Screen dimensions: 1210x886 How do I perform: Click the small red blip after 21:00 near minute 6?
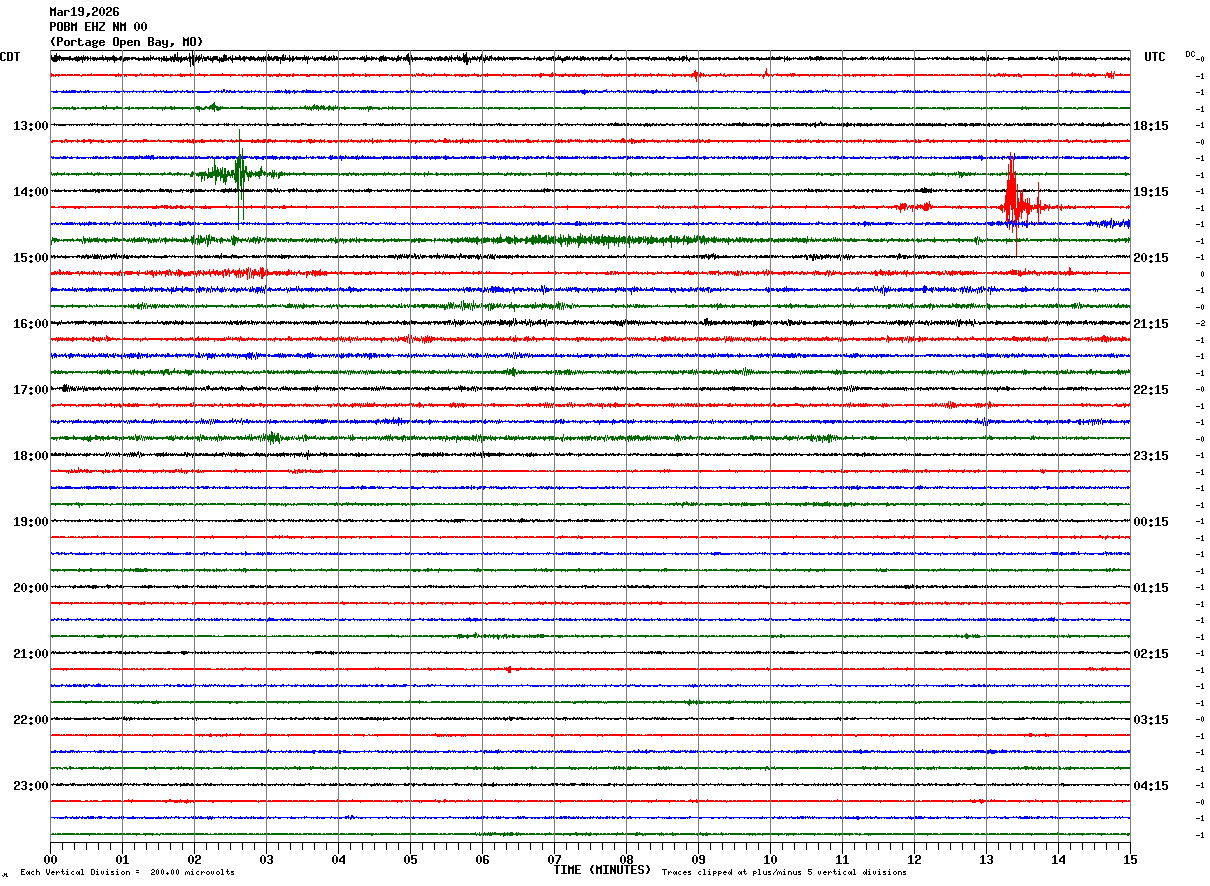point(509,669)
